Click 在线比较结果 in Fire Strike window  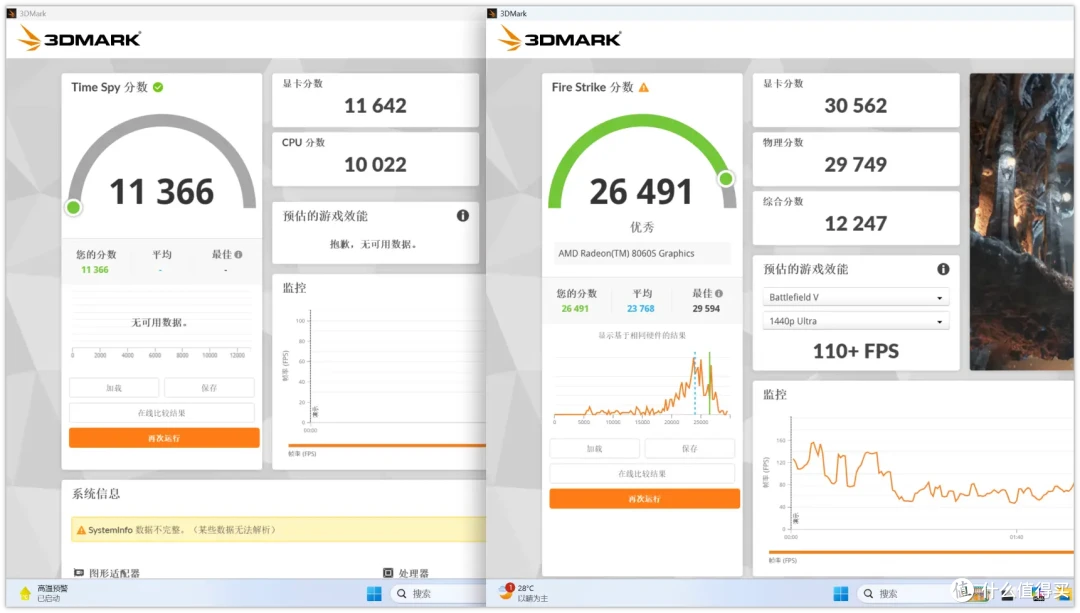pos(642,474)
